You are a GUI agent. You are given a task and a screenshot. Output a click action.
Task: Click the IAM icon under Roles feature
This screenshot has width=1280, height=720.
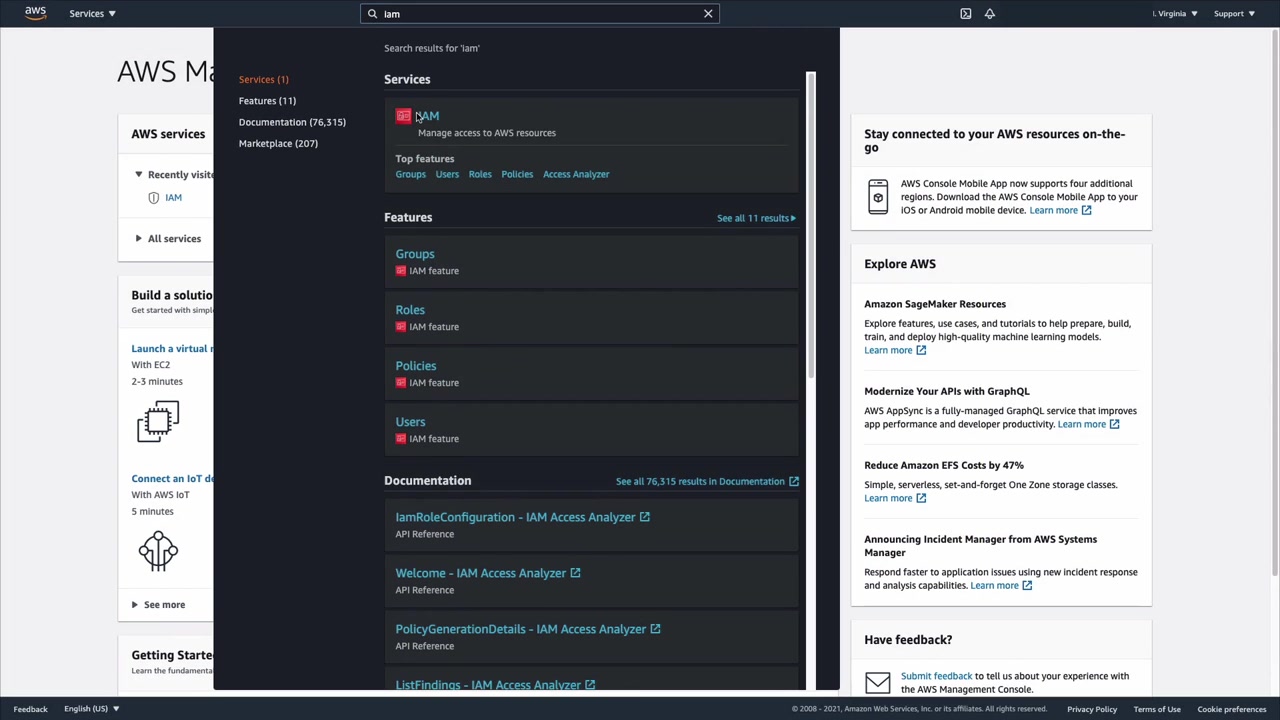(401, 327)
